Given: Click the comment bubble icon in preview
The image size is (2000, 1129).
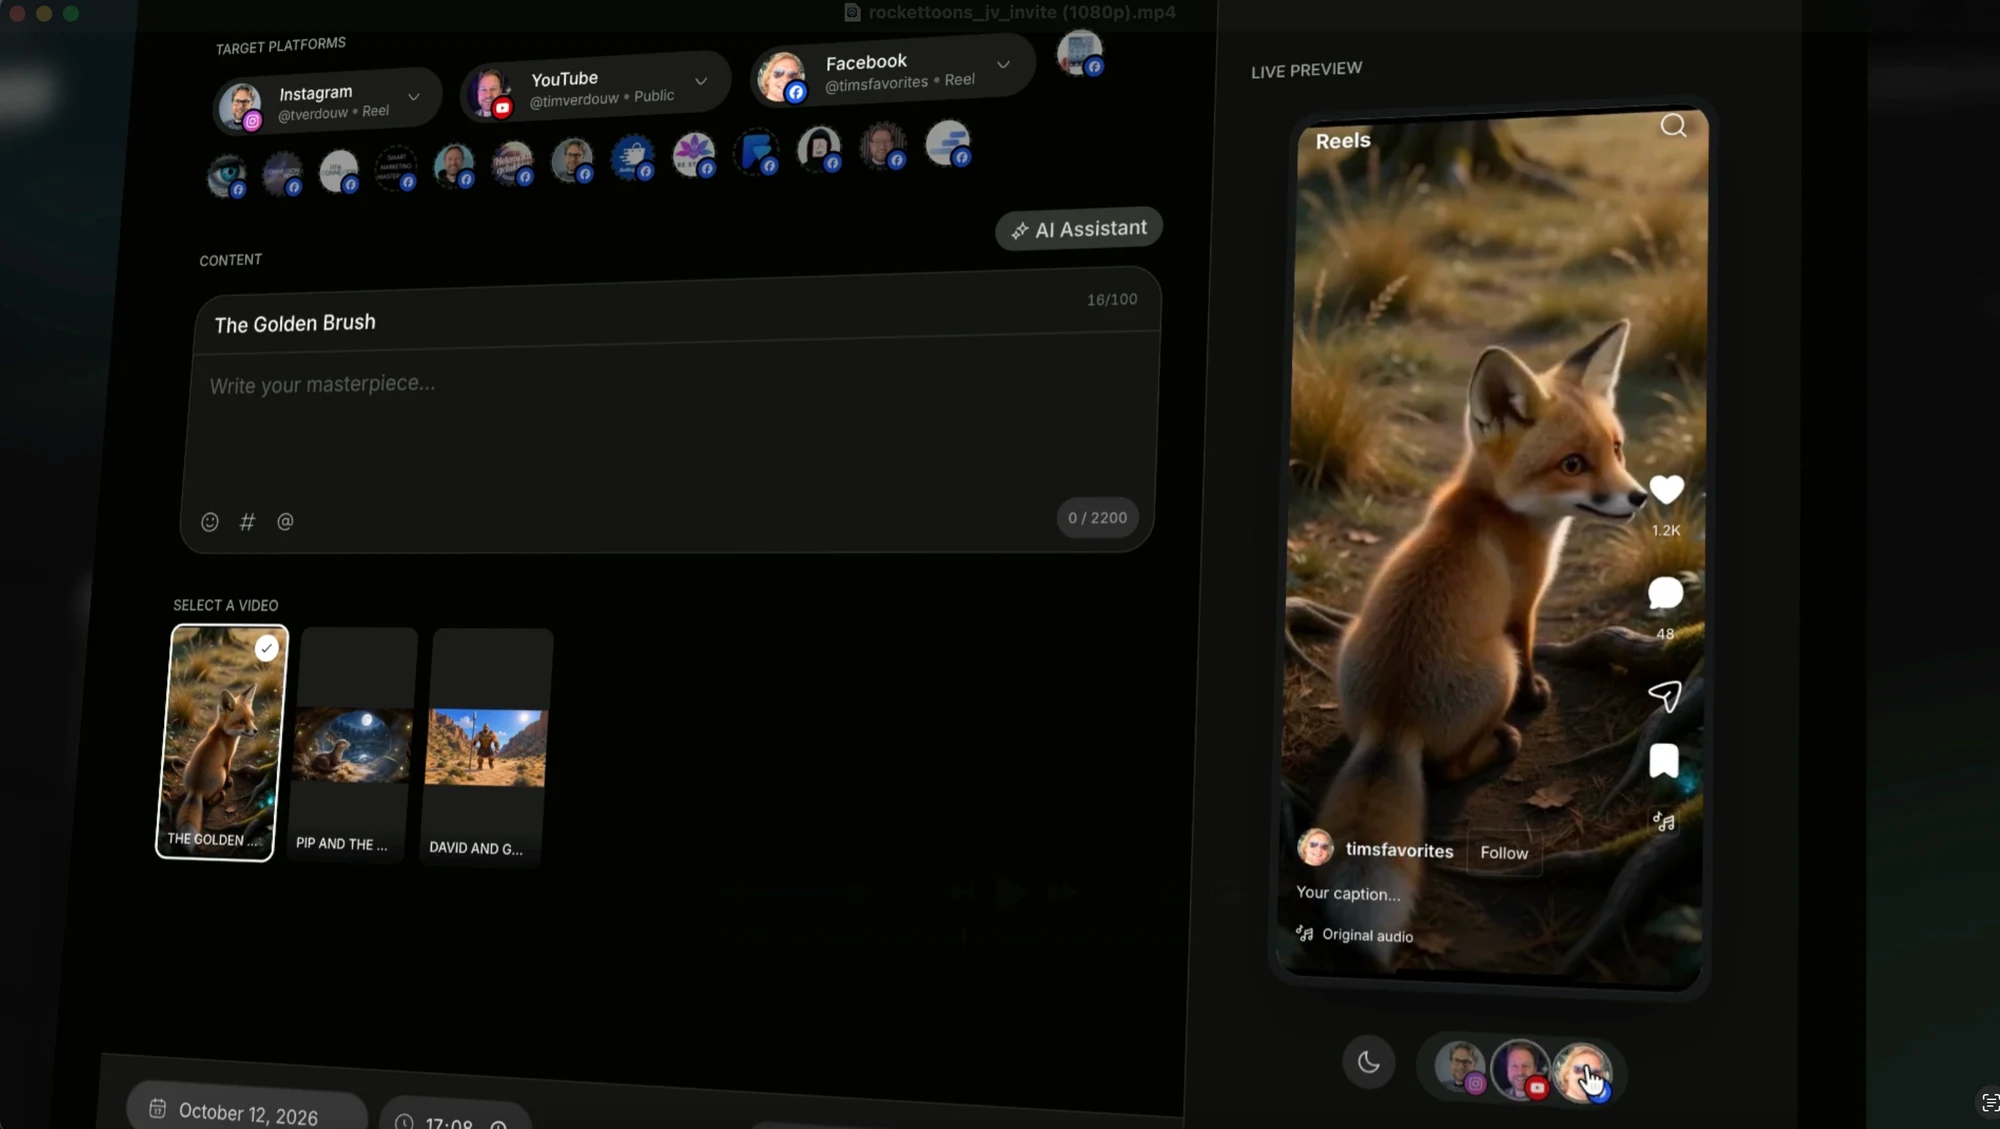Looking at the screenshot, I should point(1665,593).
